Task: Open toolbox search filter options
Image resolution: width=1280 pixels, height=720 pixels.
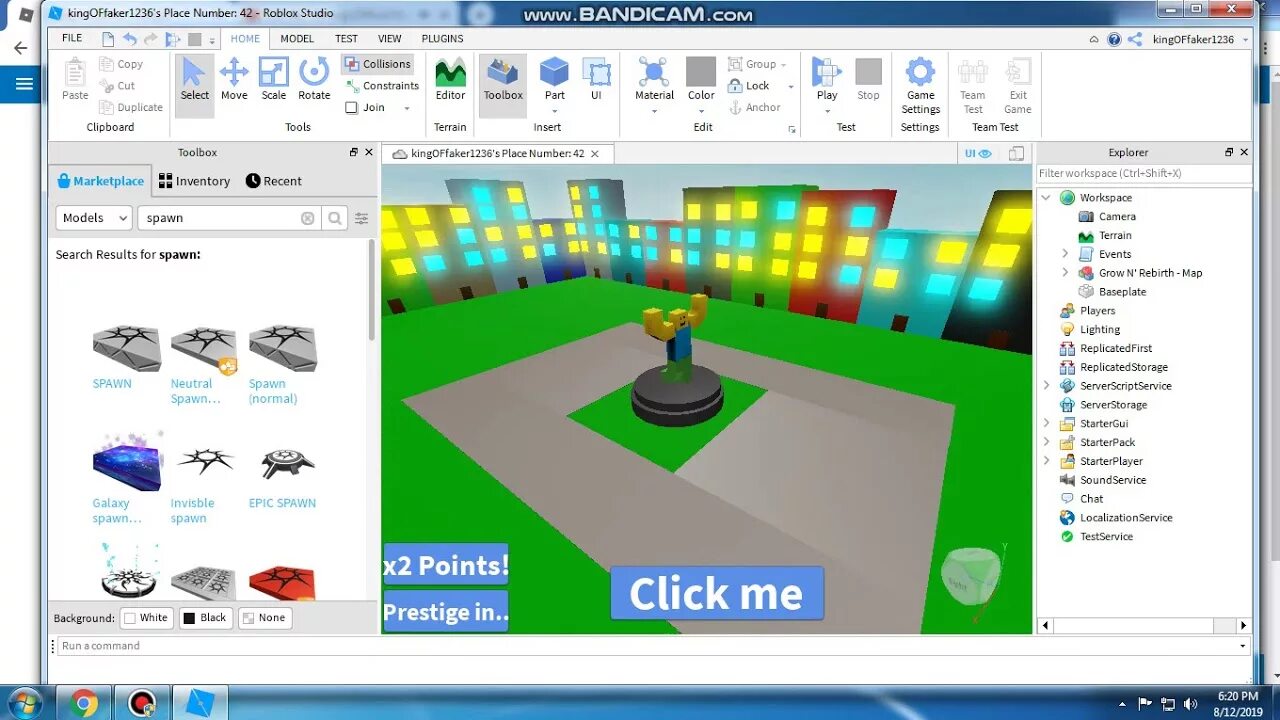Action: [x=361, y=218]
